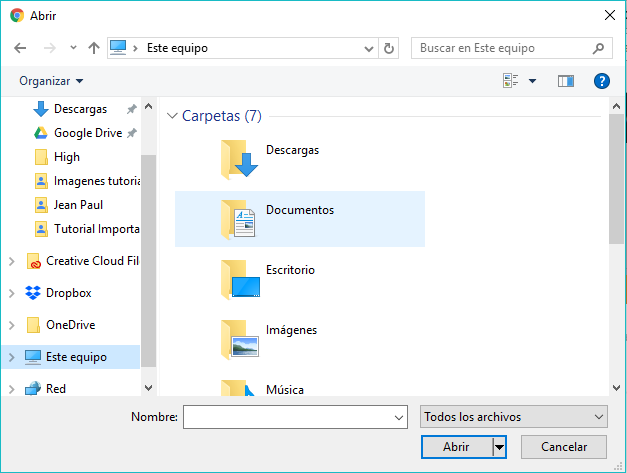Click the Buscar en Este equipo field

point(511,48)
